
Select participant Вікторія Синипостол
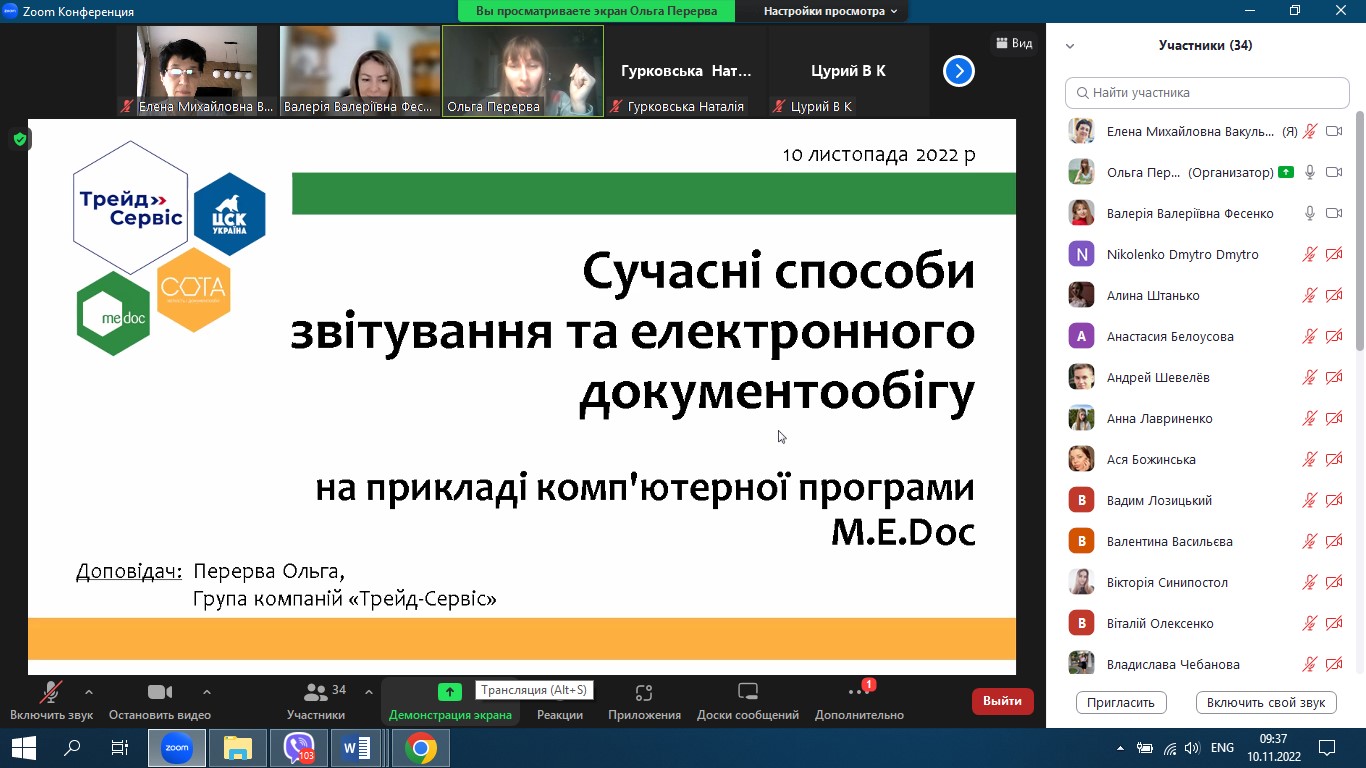1205,582
